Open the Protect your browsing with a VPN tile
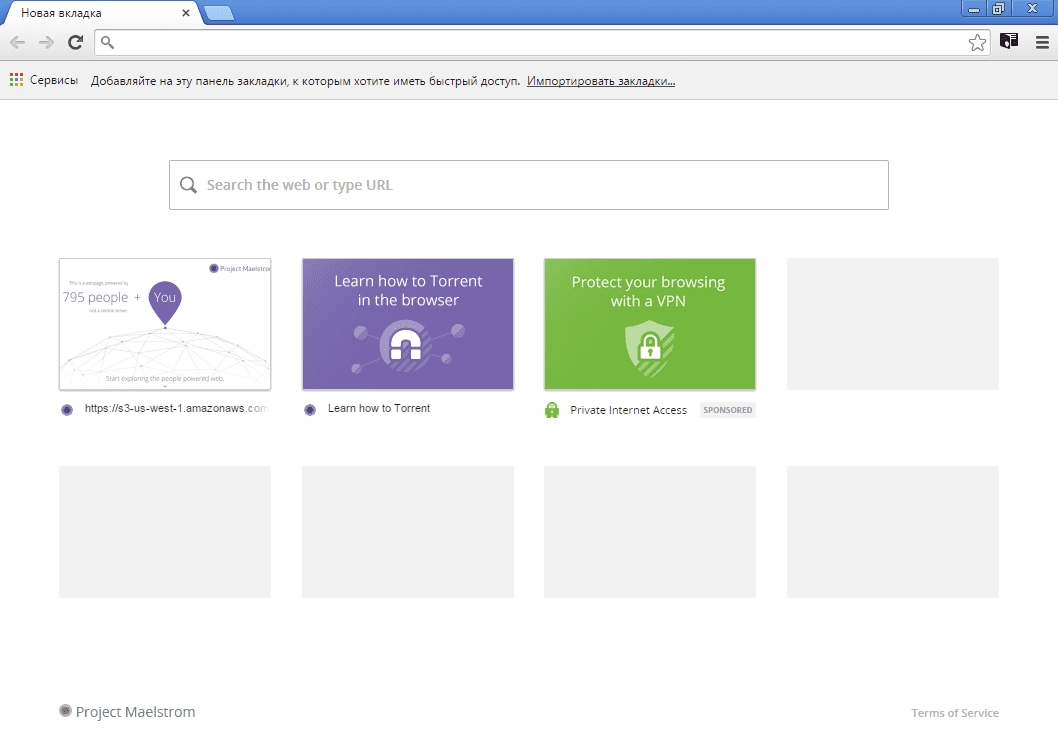The width and height of the screenshot is (1058, 736). [x=650, y=324]
